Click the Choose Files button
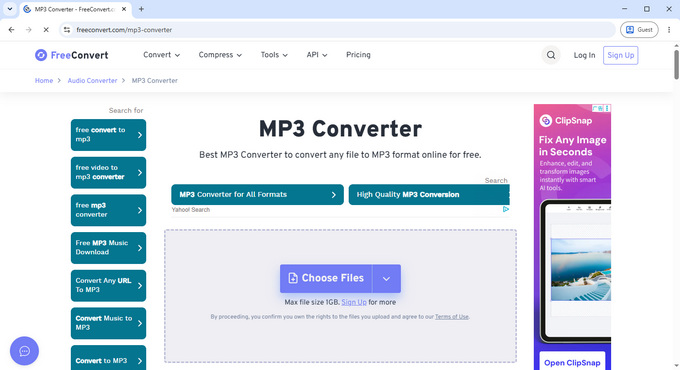The image size is (680, 370). (x=326, y=278)
